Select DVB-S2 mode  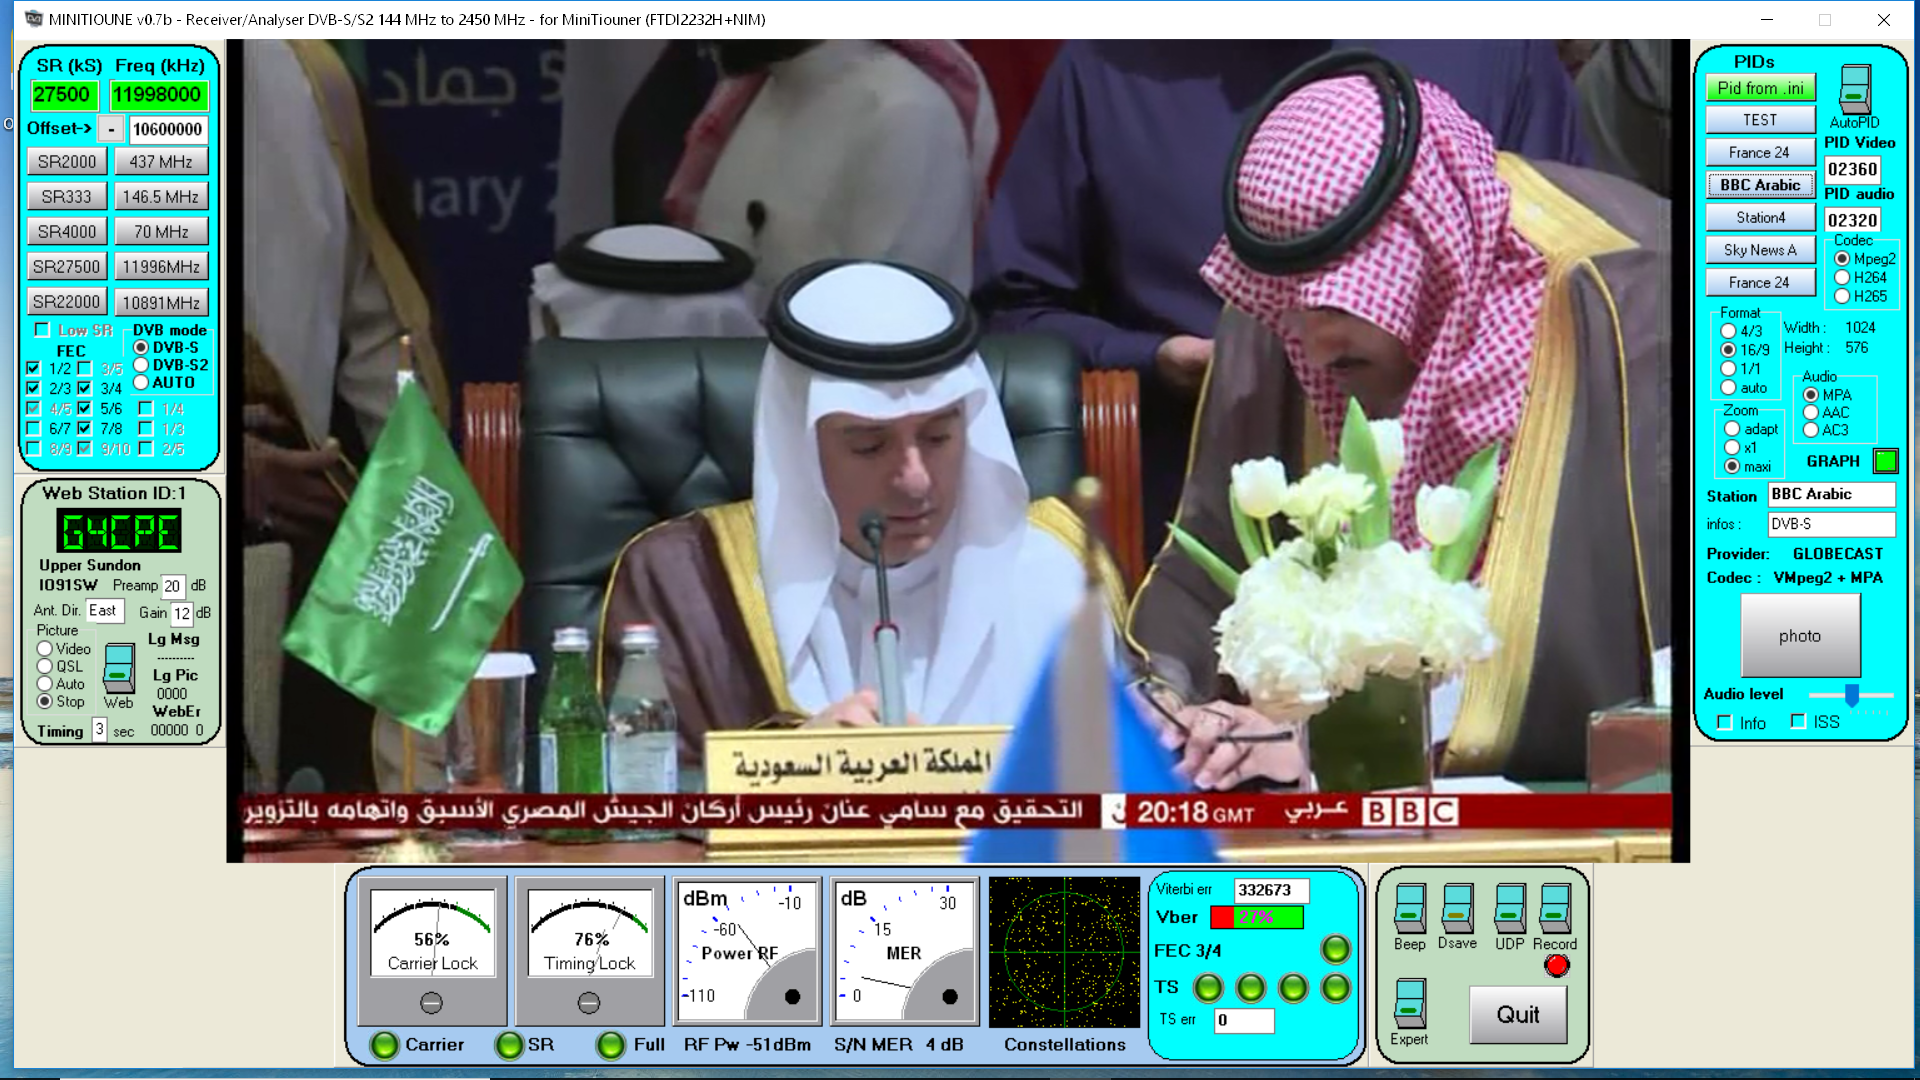[x=141, y=365]
